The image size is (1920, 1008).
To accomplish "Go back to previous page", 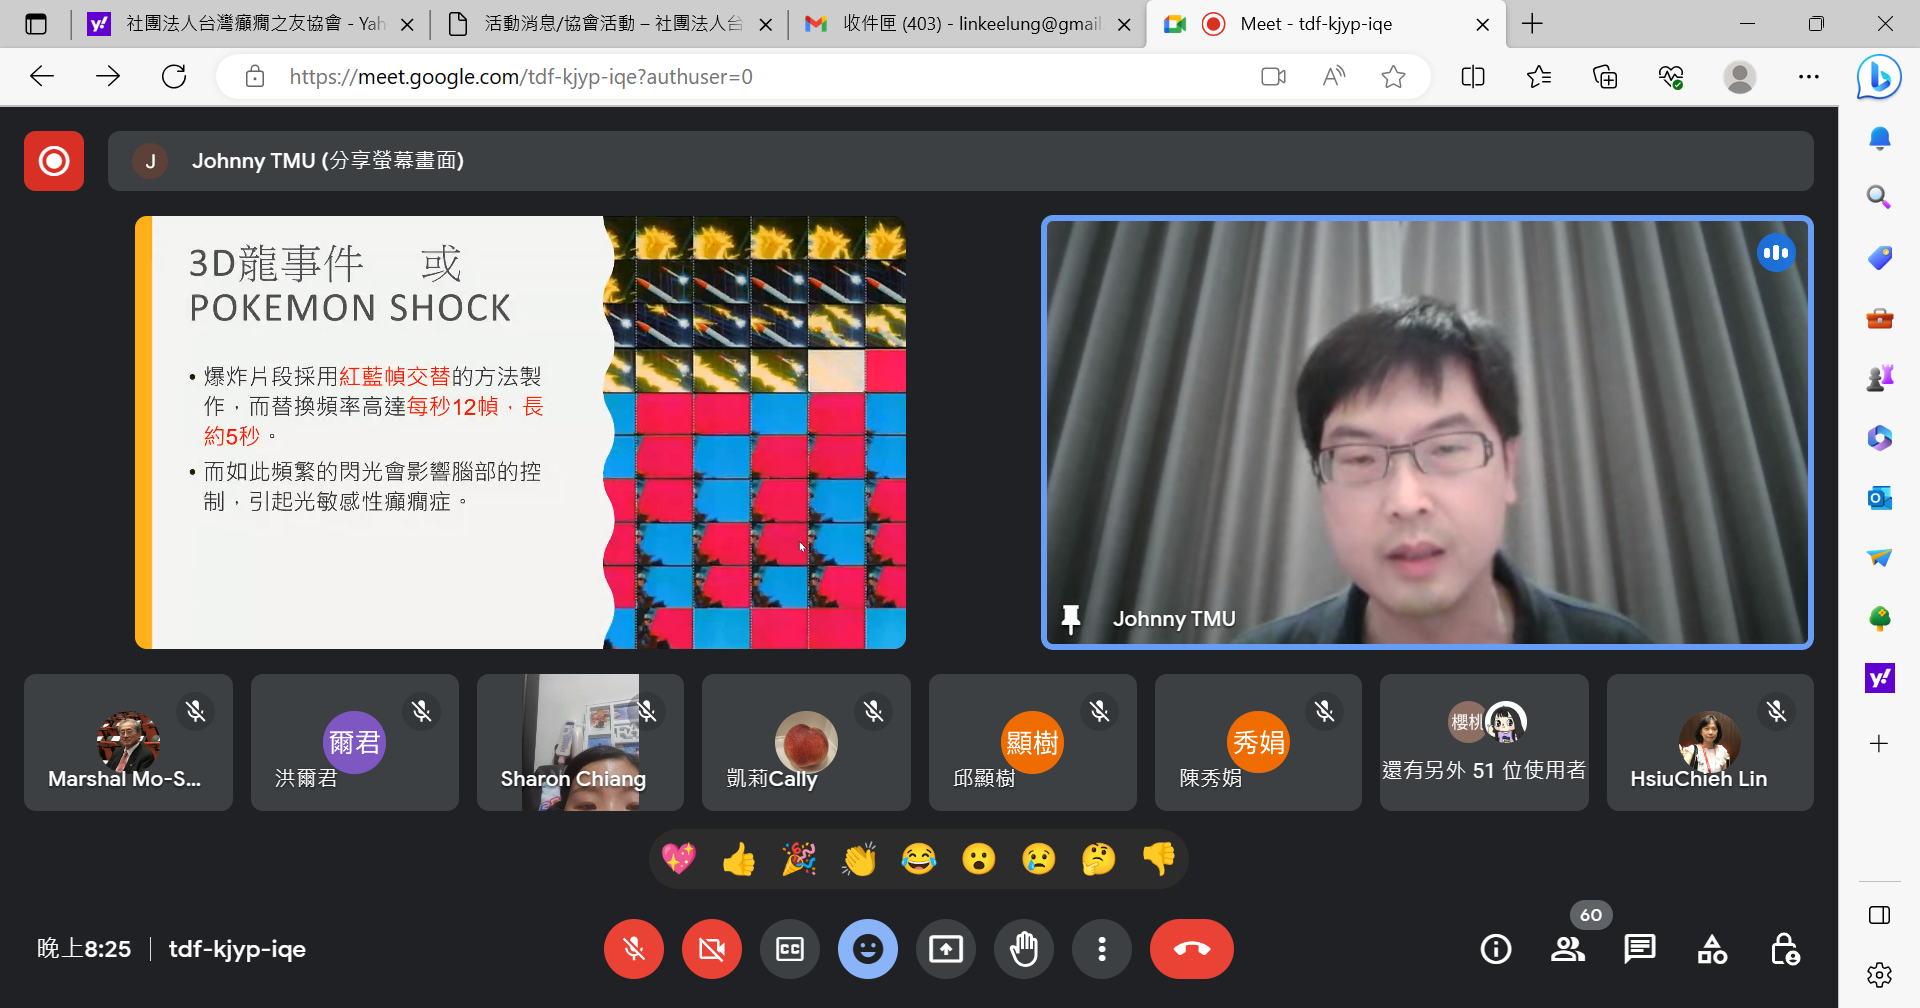I will [42, 76].
